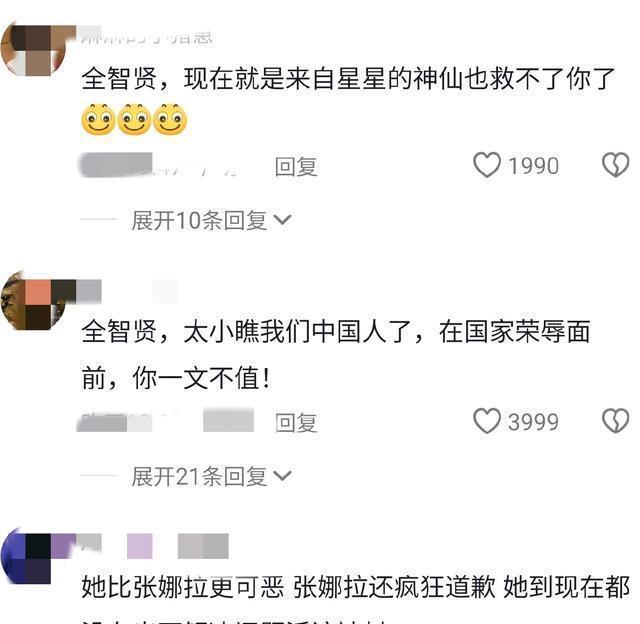This screenshot has width=640, height=624.
Task: Dislike the first comment via broken heart
Action: (616, 165)
